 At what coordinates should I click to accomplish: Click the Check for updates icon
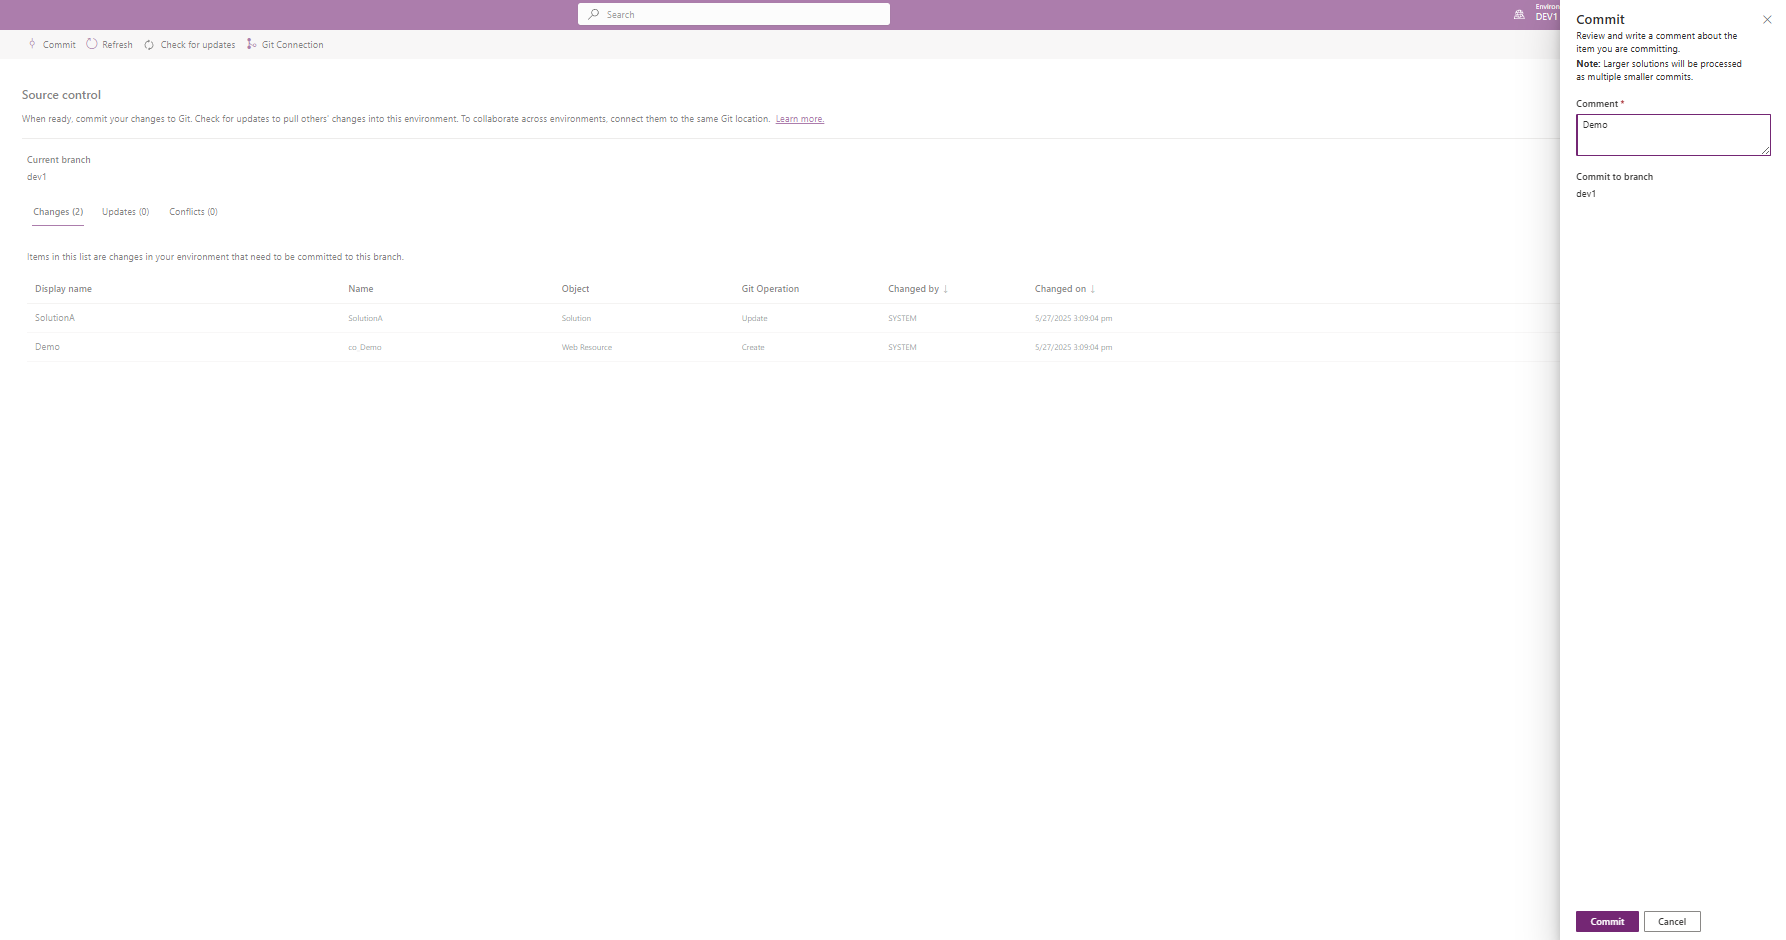point(149,45)
